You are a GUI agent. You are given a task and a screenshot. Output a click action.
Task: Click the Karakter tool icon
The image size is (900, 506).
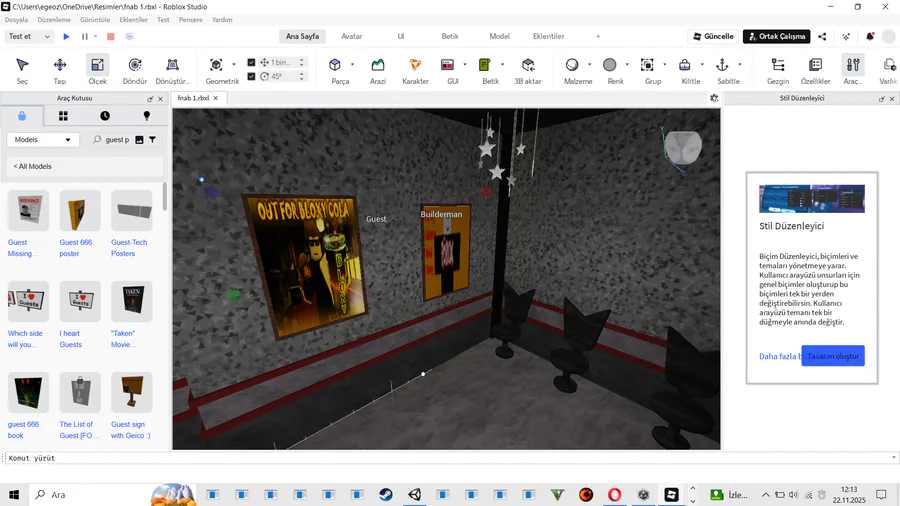[x=416, y=65]
